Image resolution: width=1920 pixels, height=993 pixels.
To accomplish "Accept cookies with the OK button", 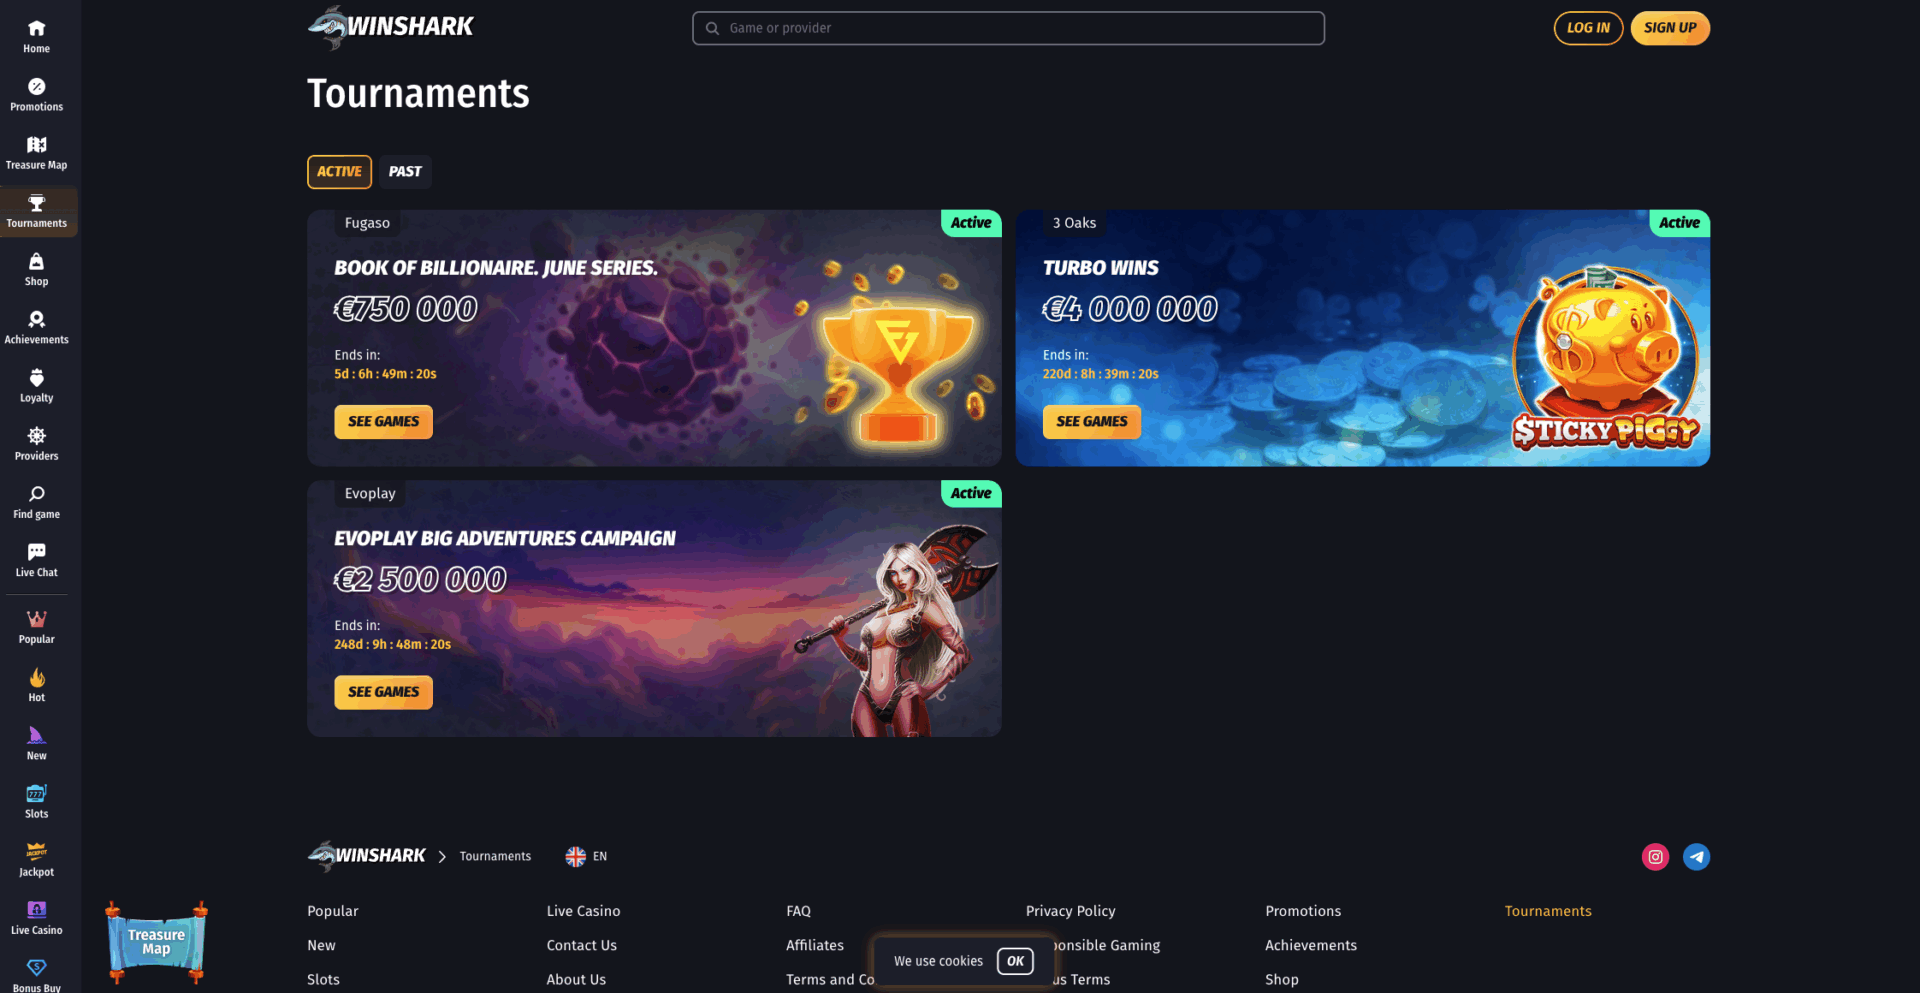I will [1015, 961].
